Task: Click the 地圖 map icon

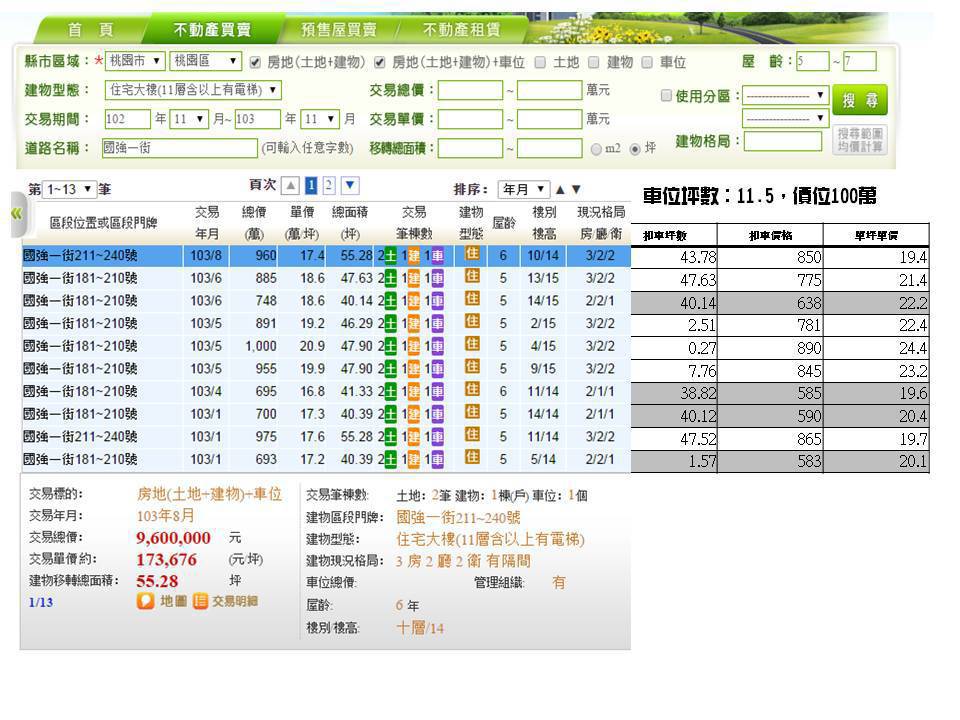Action: (146, 601)
